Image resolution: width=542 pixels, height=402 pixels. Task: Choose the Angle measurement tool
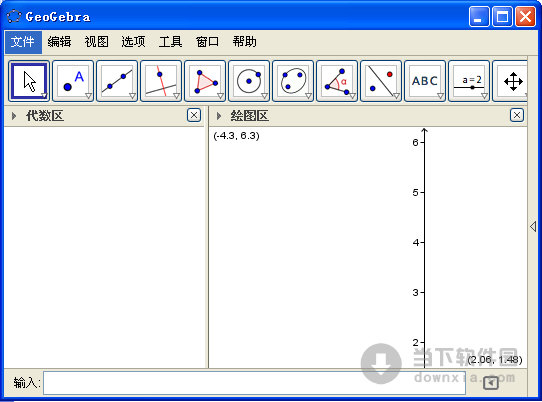coord(337,81)
